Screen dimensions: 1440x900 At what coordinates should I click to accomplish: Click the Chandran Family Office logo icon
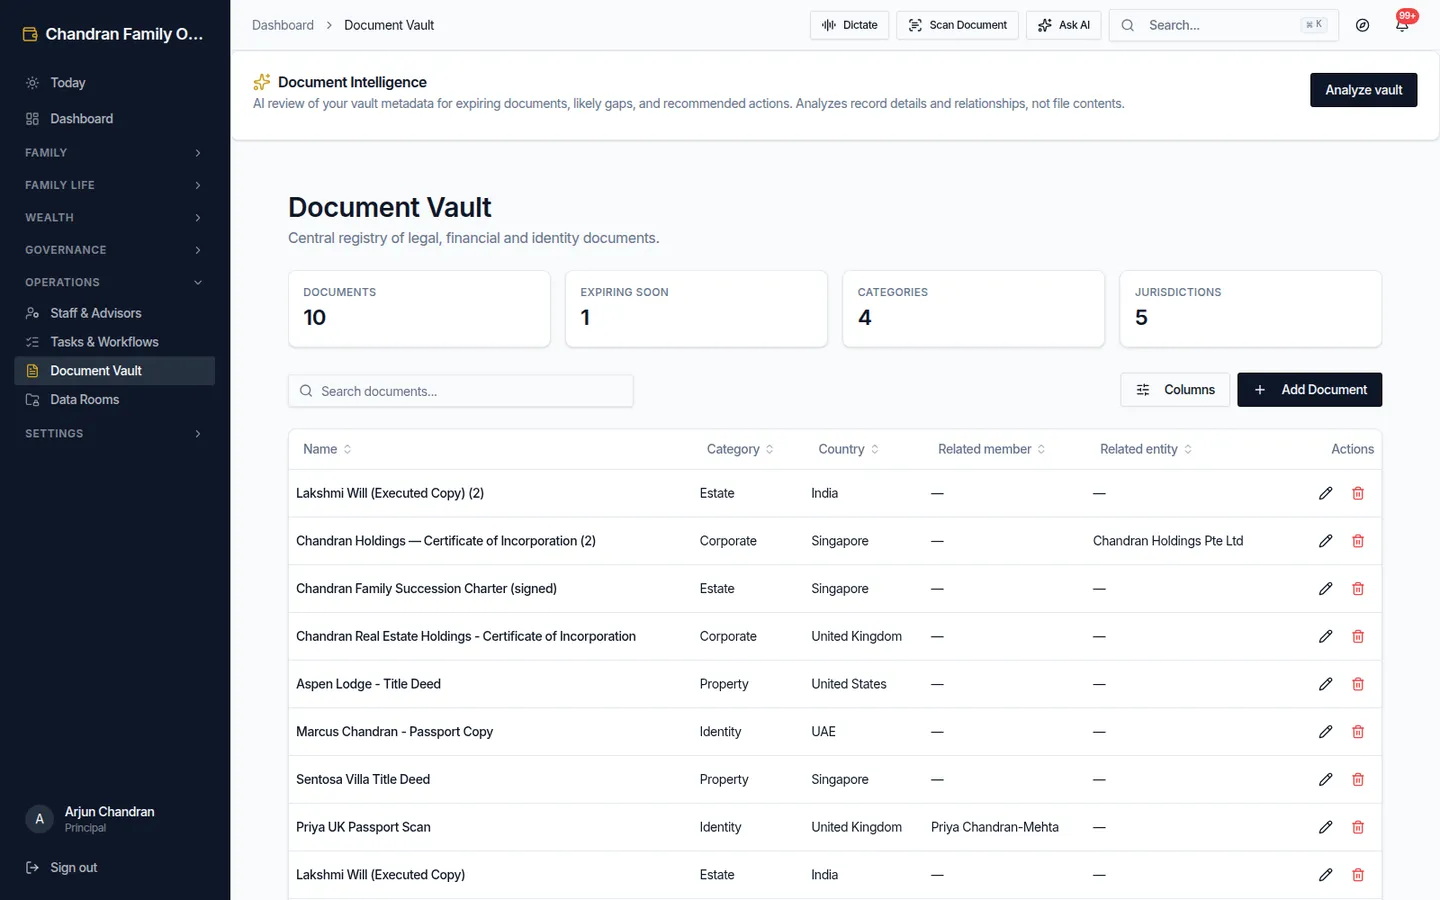pyautogui.click(x=30, y=34)
